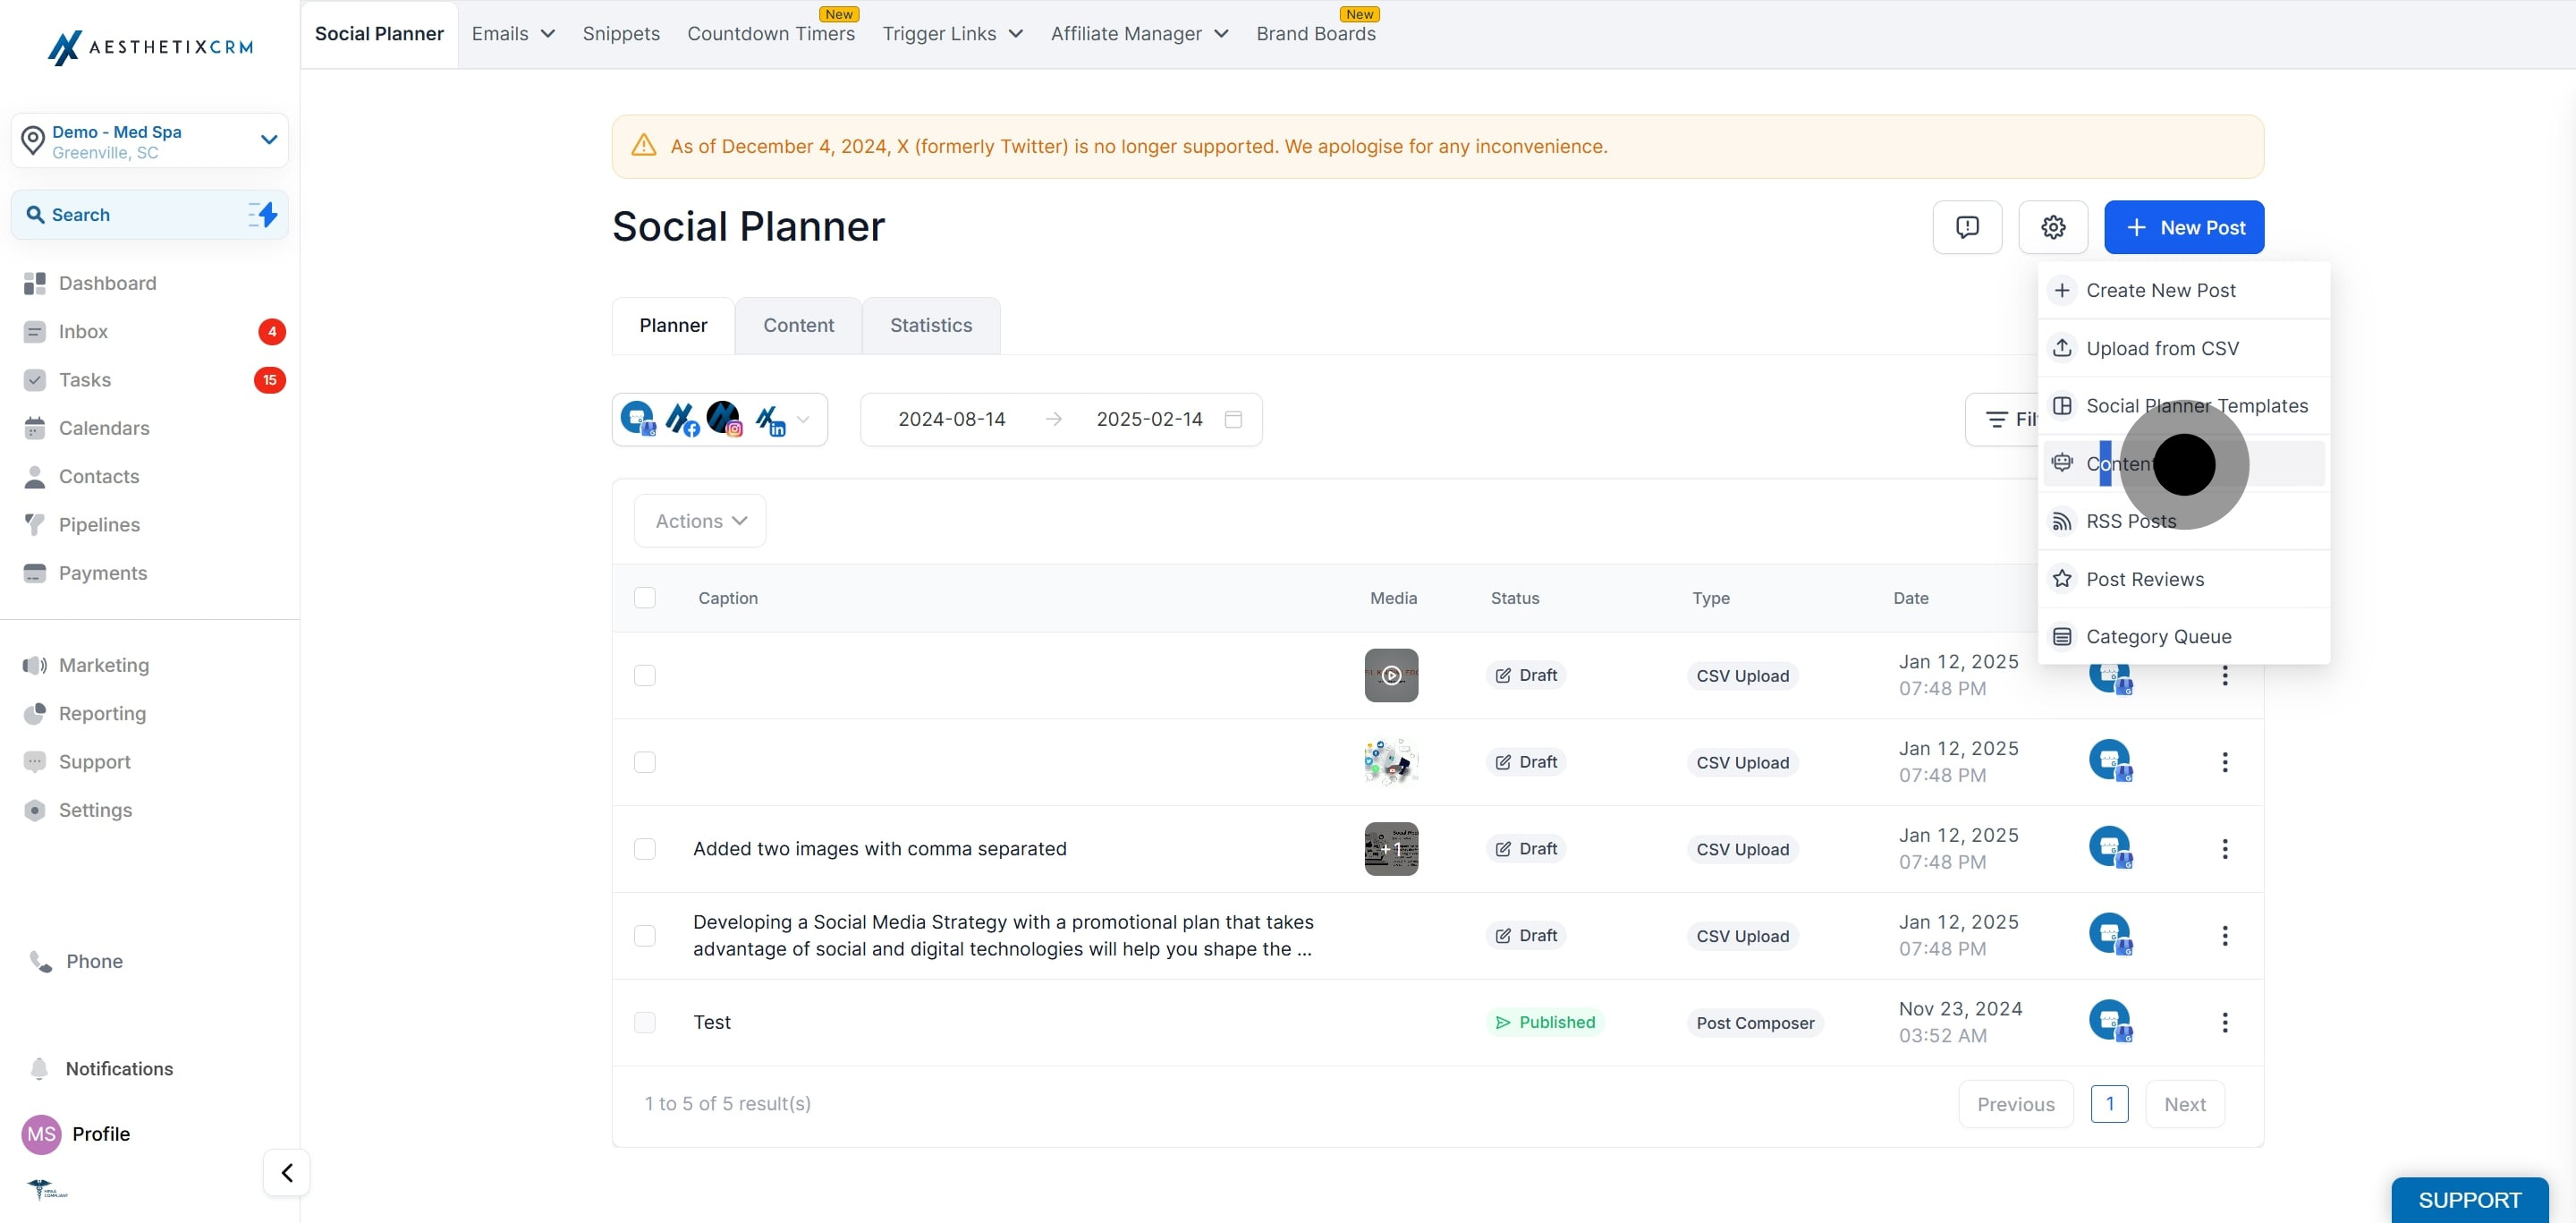Click the start date 2024-08-14 field
Image resolution: width=2576 pixels, height=1223 pixels.
pyautogui.click(x=951, y=419)
